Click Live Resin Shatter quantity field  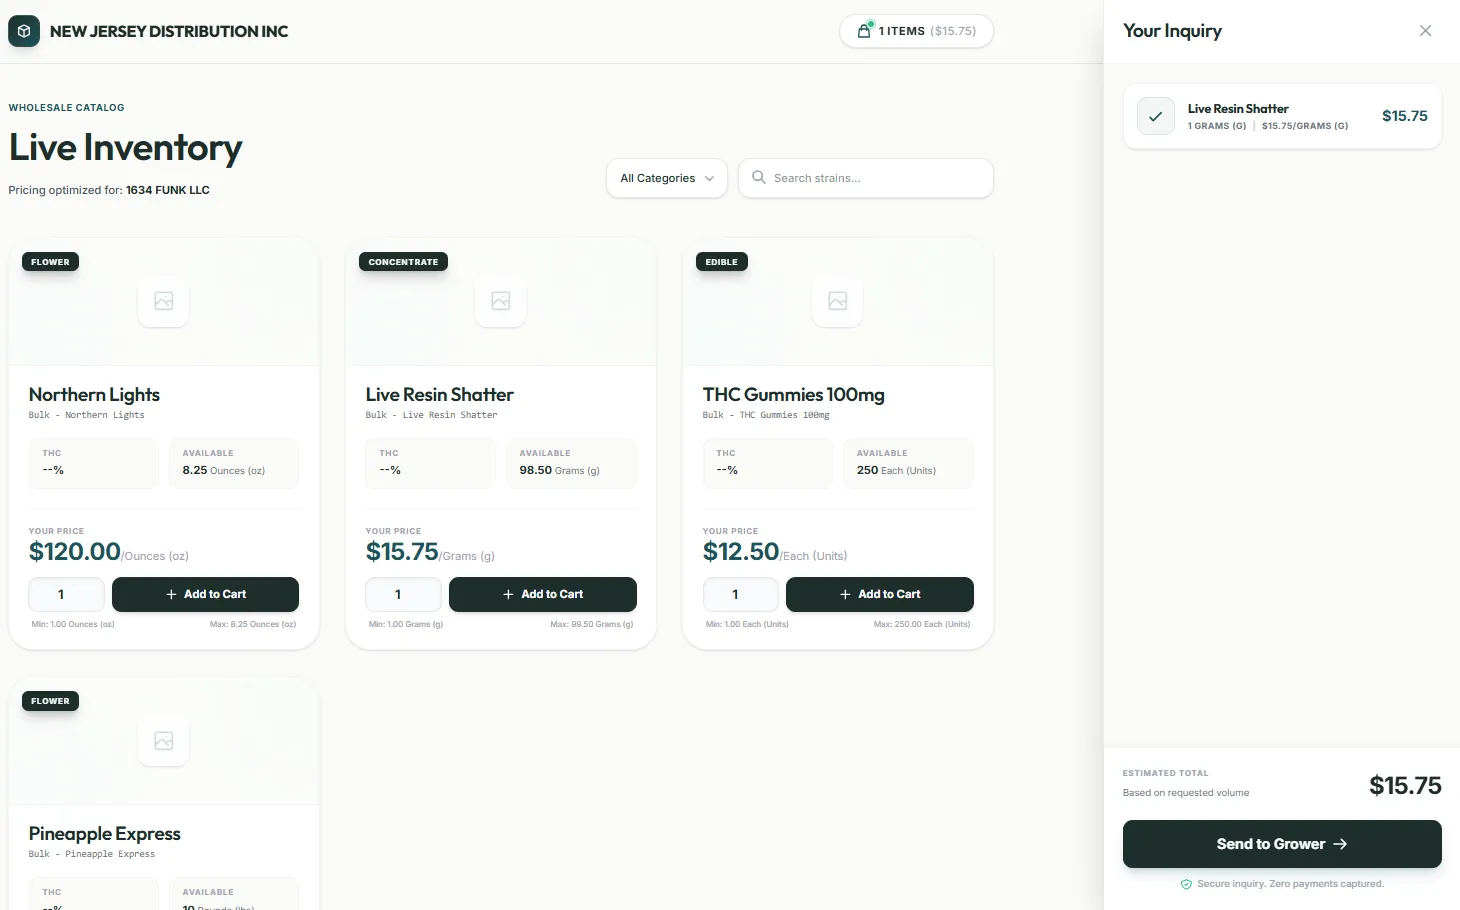(x=403, y=594)
